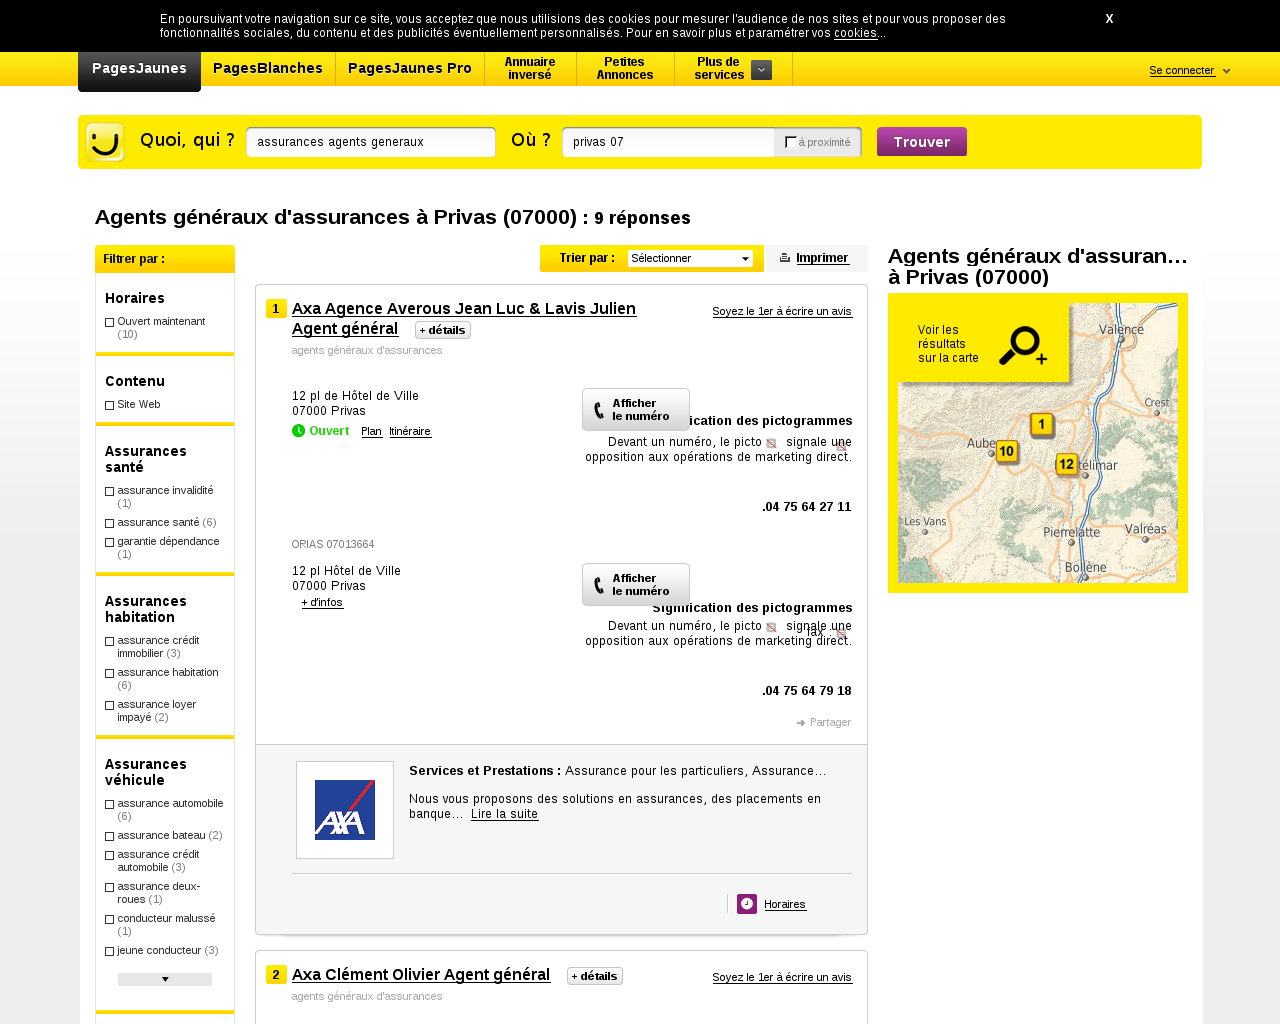
Task: Open the PagesJaunes tab
Action: (139, 70)
